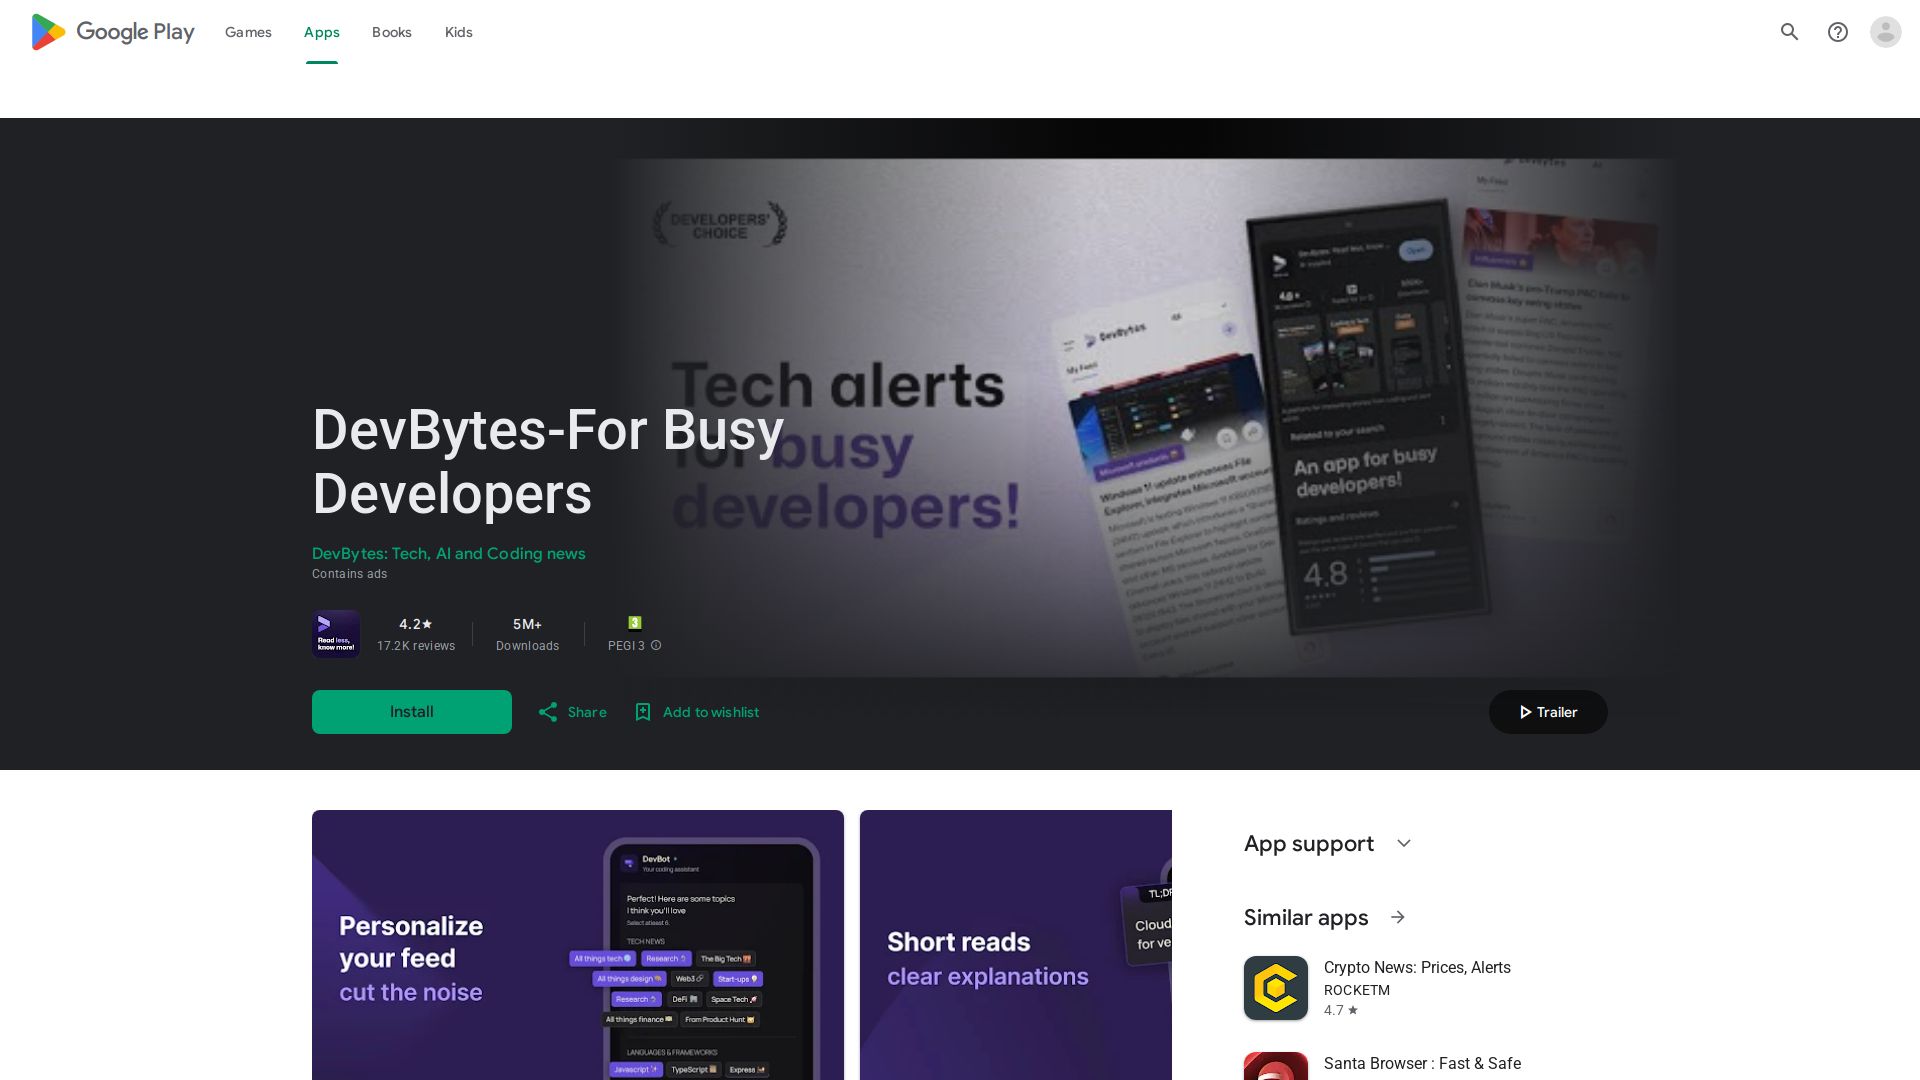The width and height of the screenshot is (1920, 1080).
Task: Click the PEGI 3 info icon
Action: 656,646
